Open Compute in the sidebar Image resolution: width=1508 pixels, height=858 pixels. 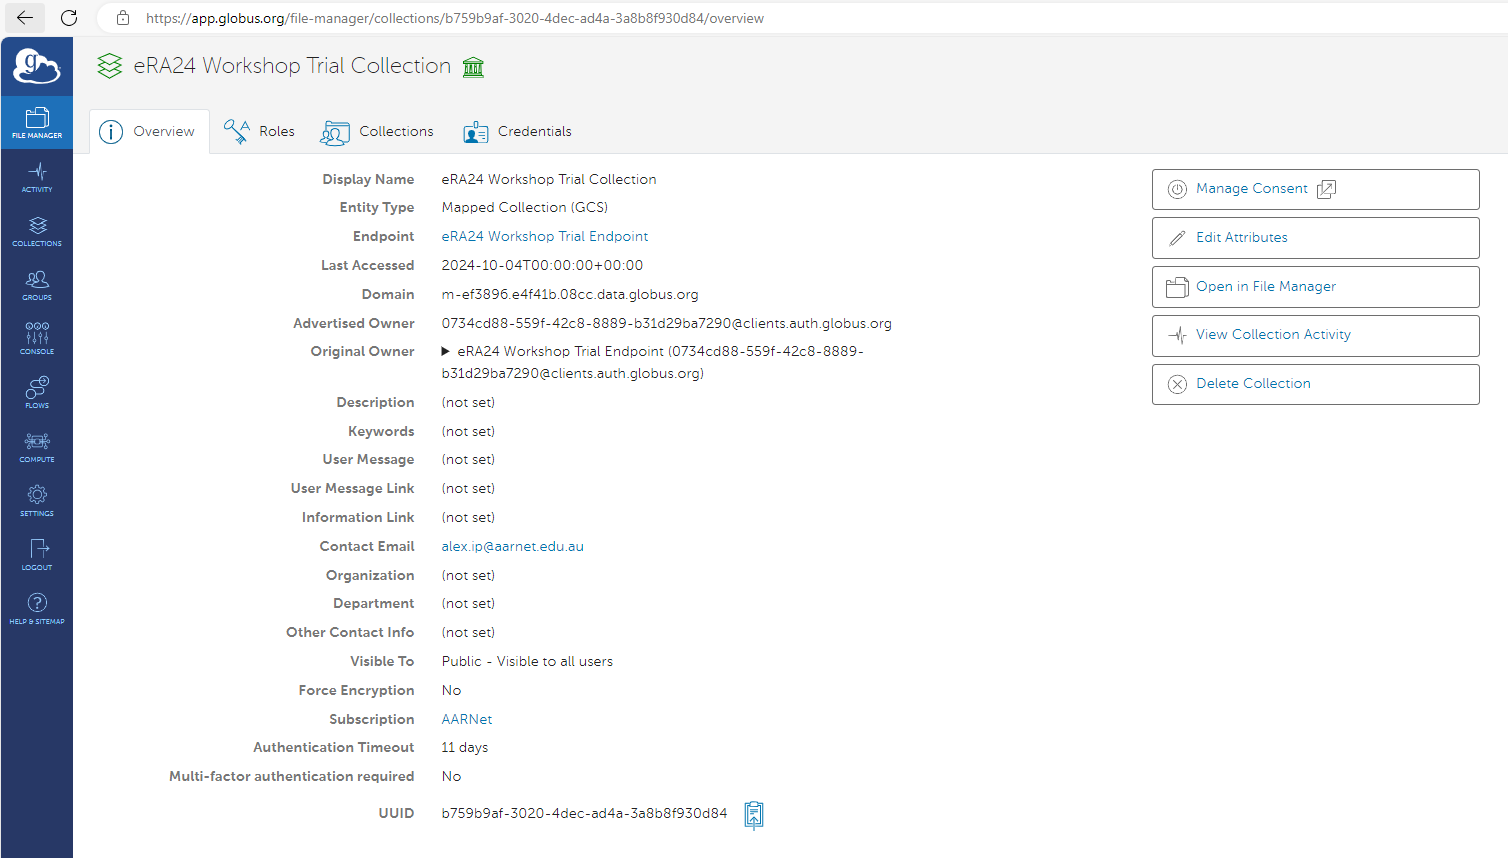[x=37, y=447]
